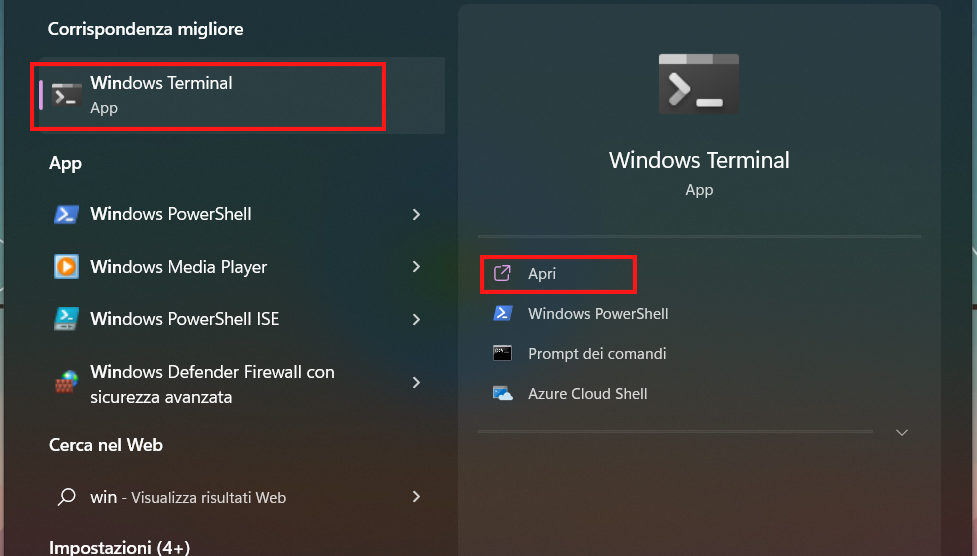Open the Impostazioni (4+) results section

coord(119,547)
